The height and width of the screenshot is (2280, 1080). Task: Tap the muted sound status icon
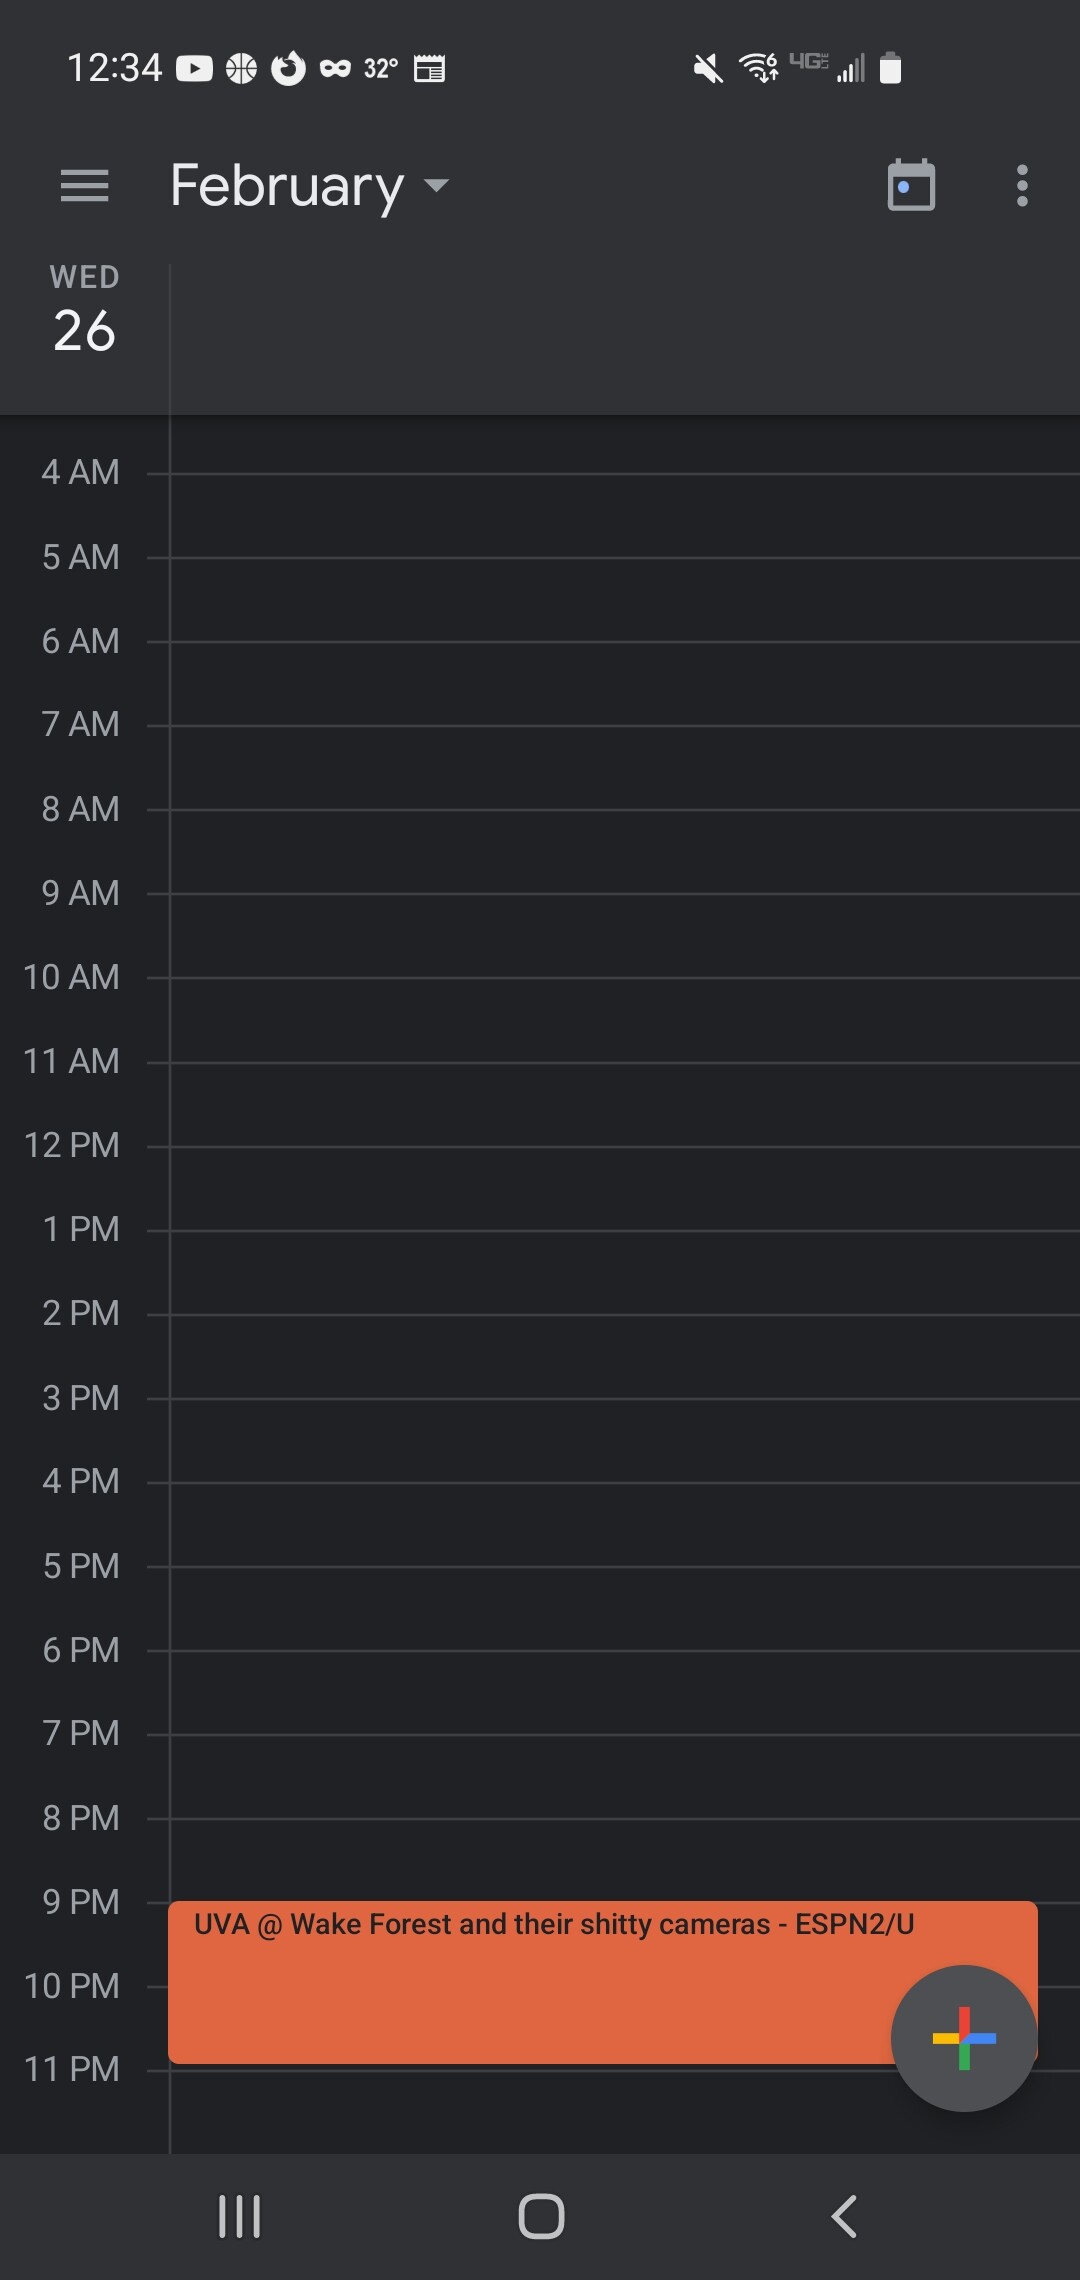[708, 68]
